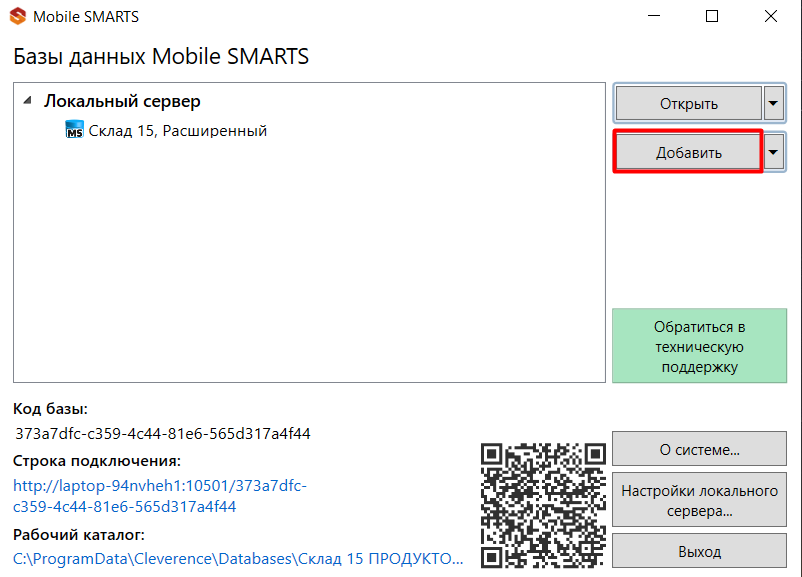Viewport: 802px width, 577px height.
Task: Click the QR code for the database connection
Action: point(543,505)
